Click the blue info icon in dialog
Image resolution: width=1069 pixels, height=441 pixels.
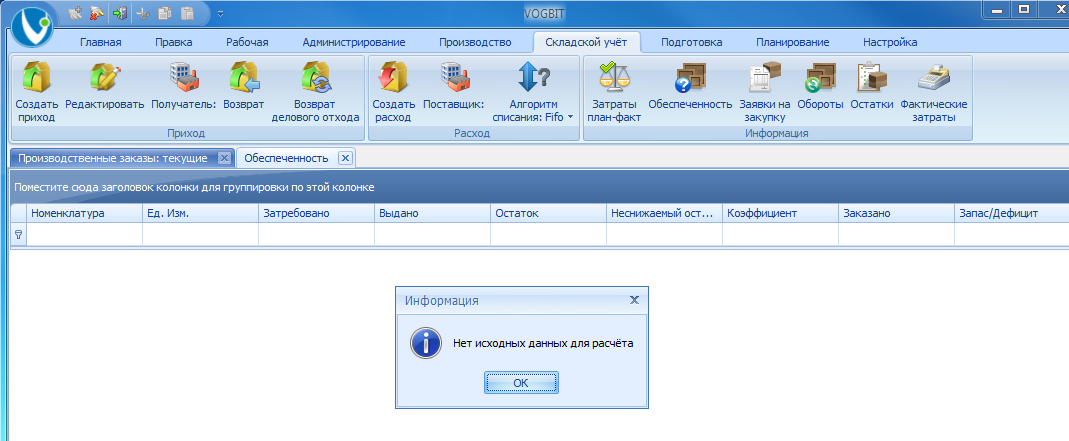[x=426, y=344]
